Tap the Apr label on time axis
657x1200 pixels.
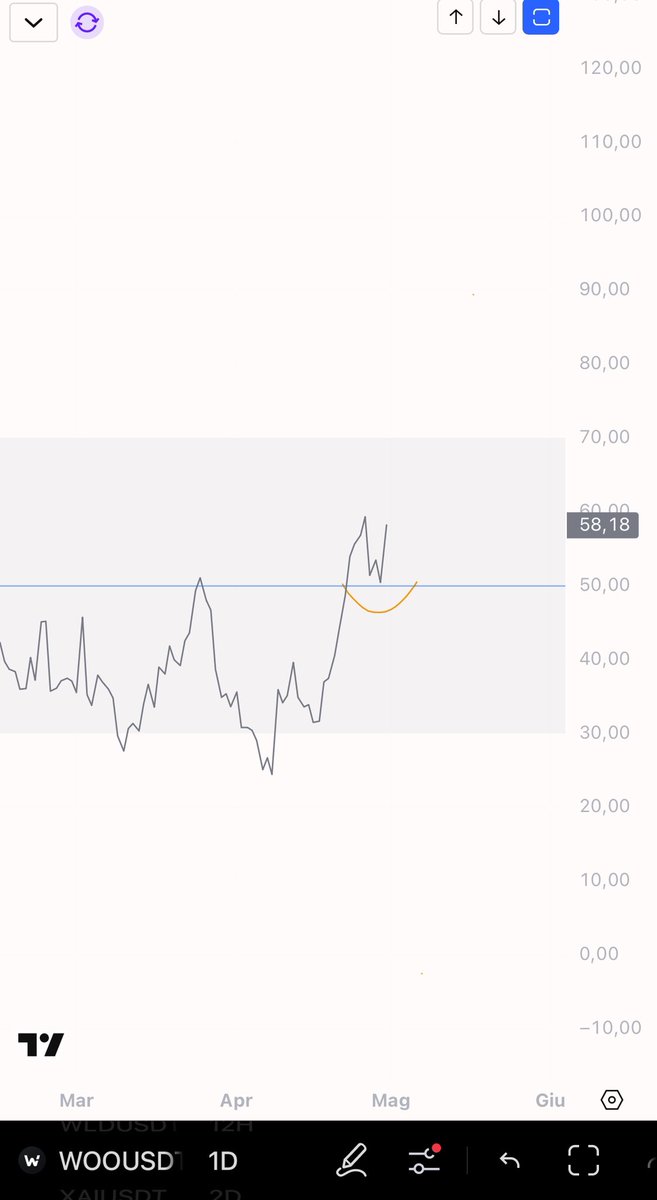click(236, 1100)
